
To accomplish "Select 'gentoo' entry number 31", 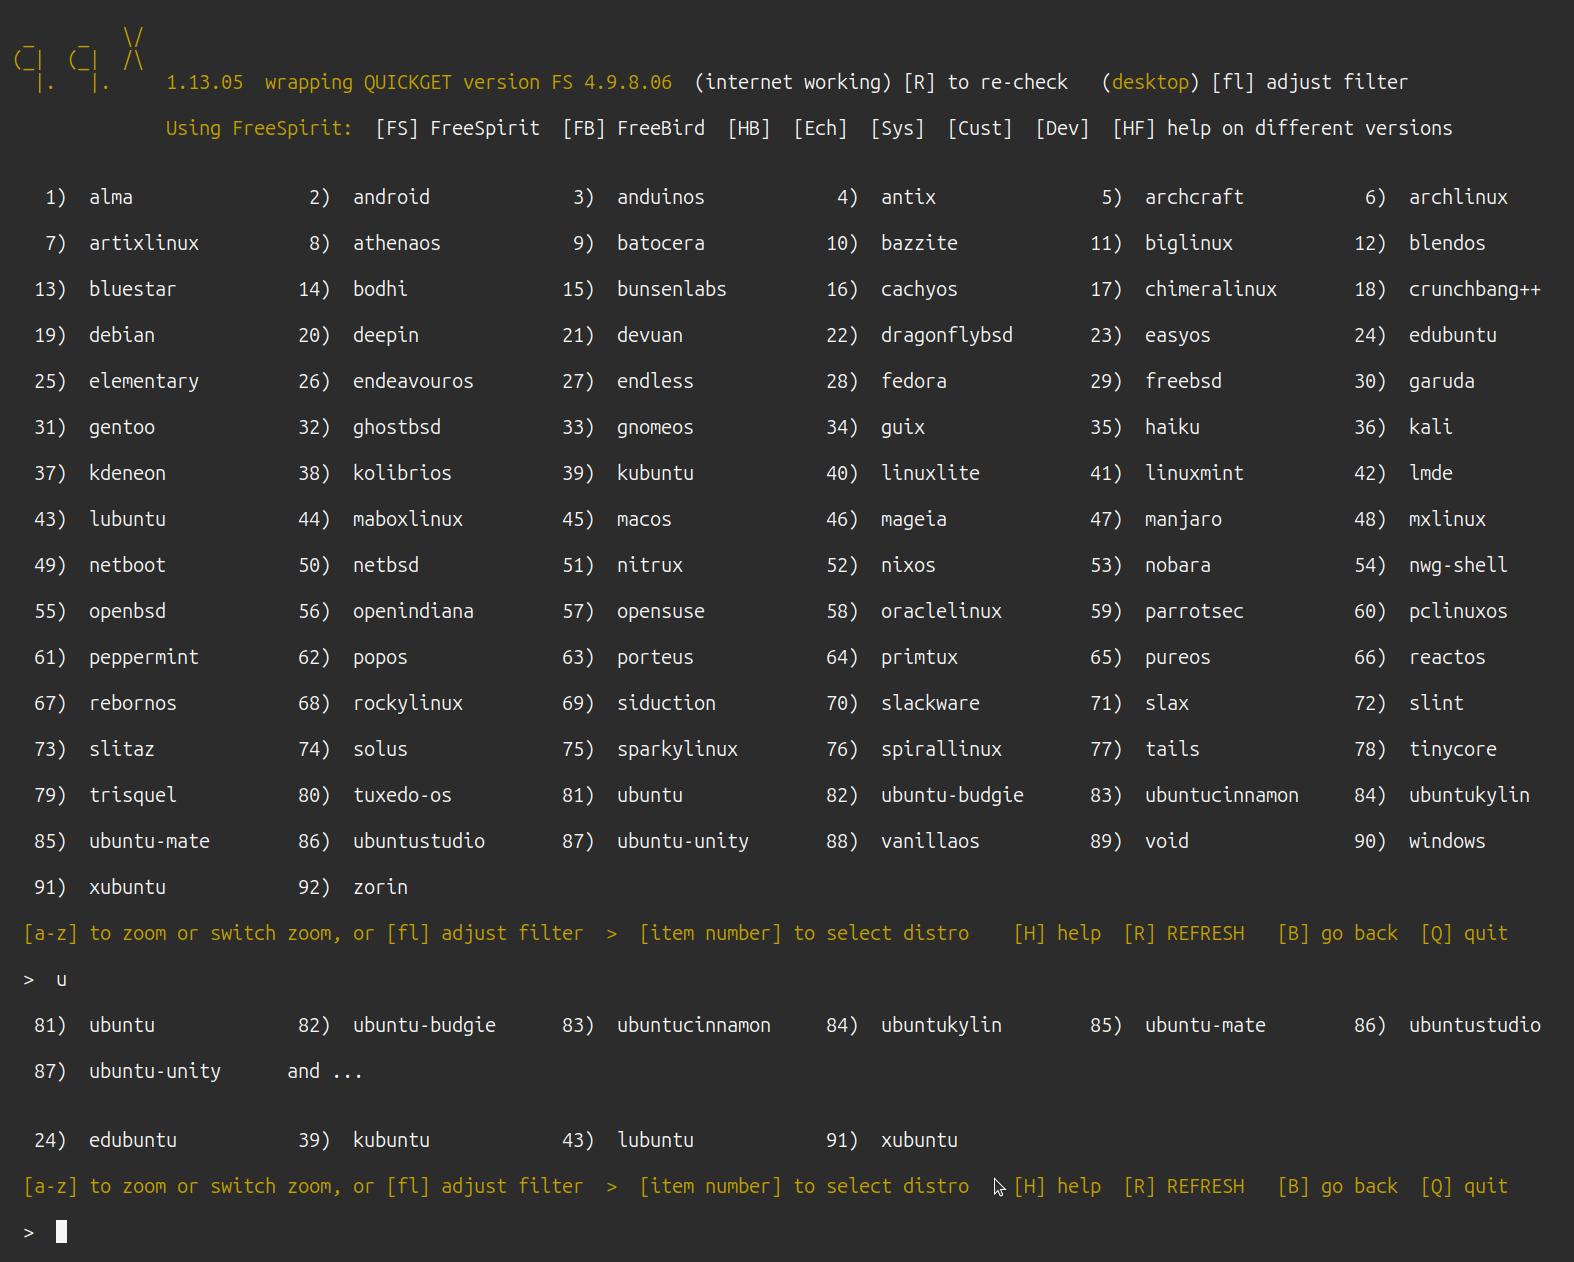I will tap(121, 427).
